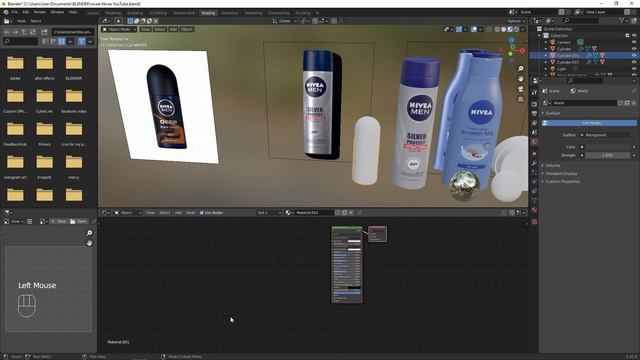Switch to the Shading workspace tab
640x360 pixels.
(208, 13)
